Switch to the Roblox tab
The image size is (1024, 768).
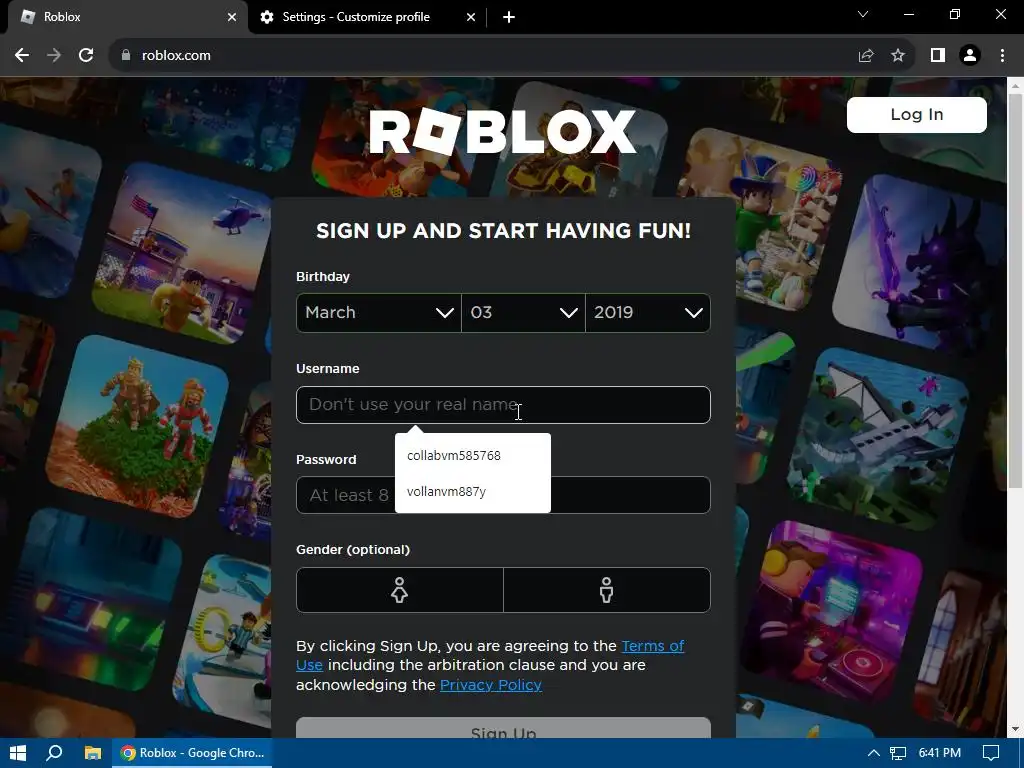pyautogui.click(x=124, y=17)
